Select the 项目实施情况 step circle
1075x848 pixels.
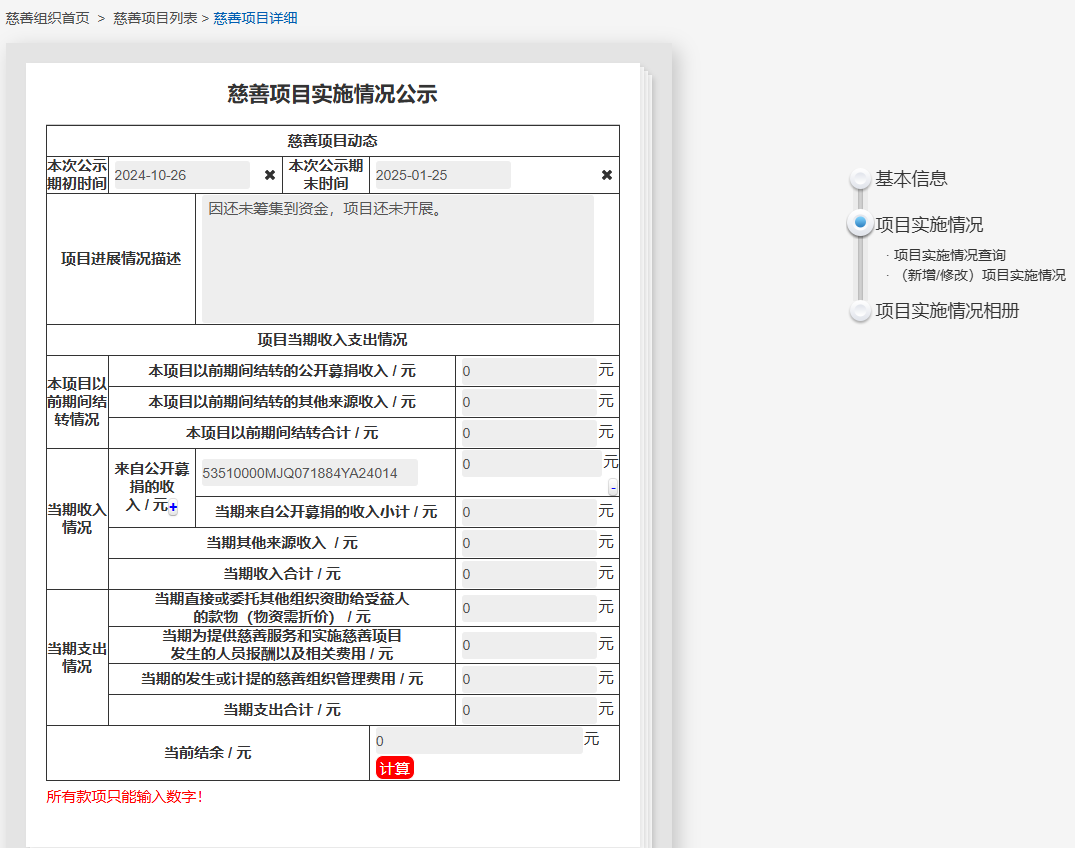(860, 224)
